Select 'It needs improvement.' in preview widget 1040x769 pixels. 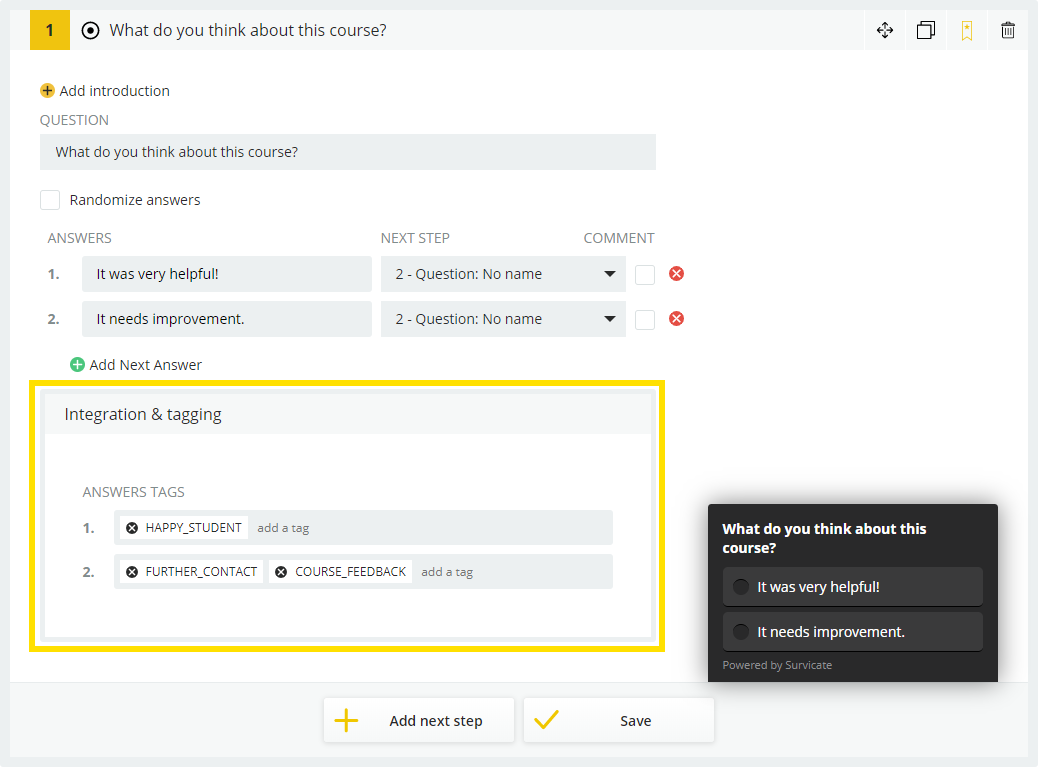(854, 633)
